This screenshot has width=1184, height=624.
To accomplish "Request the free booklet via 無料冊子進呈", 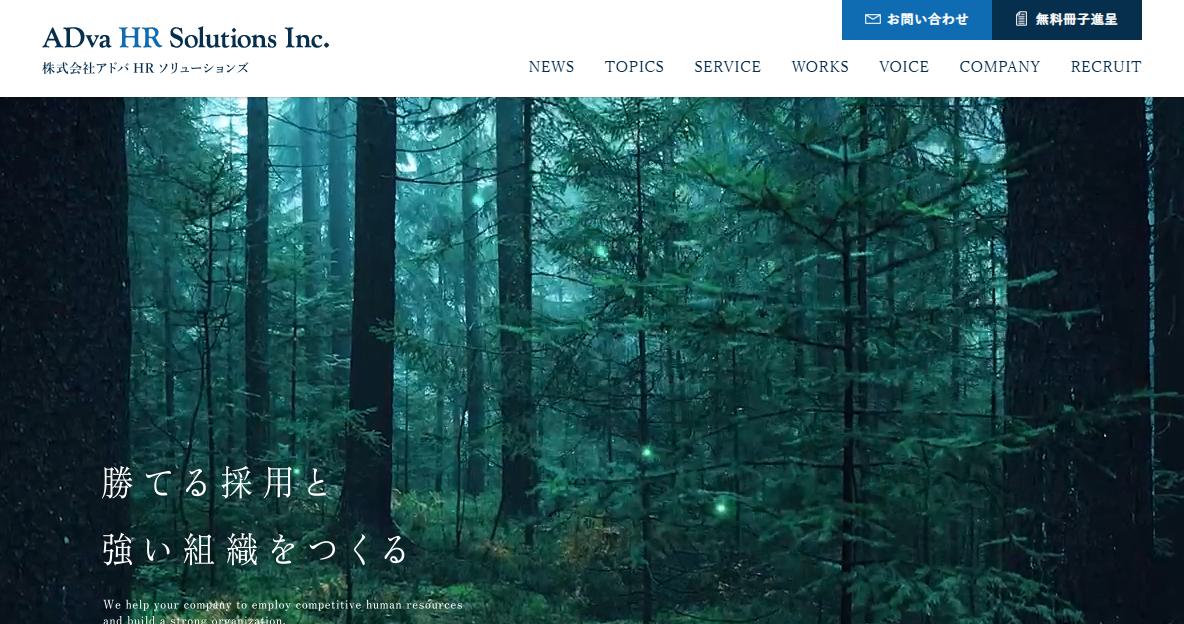I will pos(1067,20).
